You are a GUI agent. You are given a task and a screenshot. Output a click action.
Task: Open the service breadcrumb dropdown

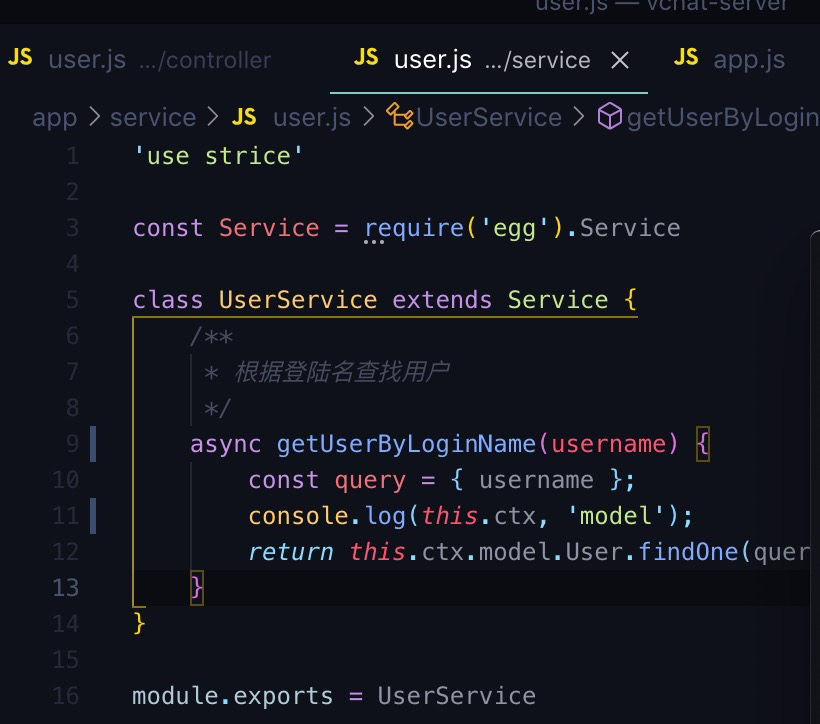(x=153, y=117)
